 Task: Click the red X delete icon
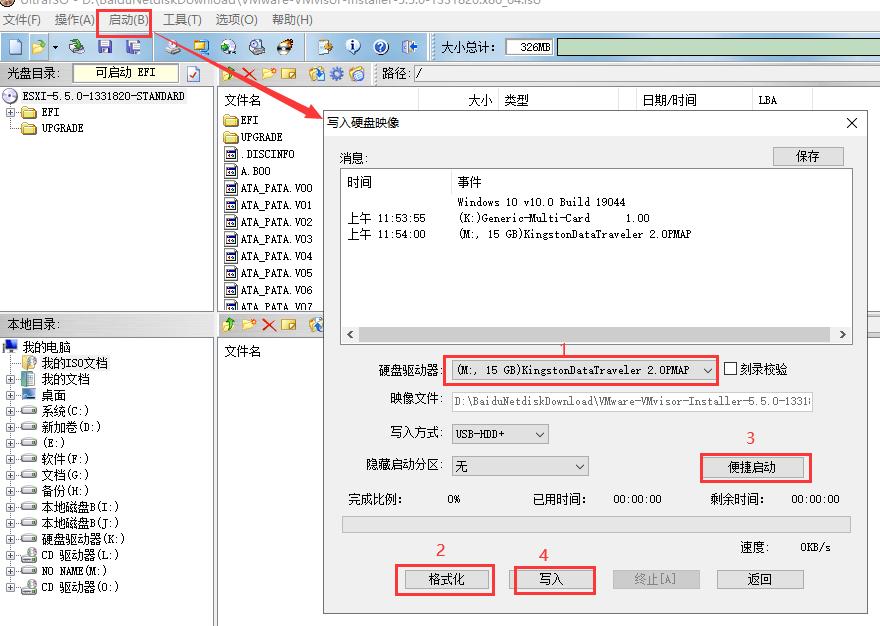tap(248, 72)
